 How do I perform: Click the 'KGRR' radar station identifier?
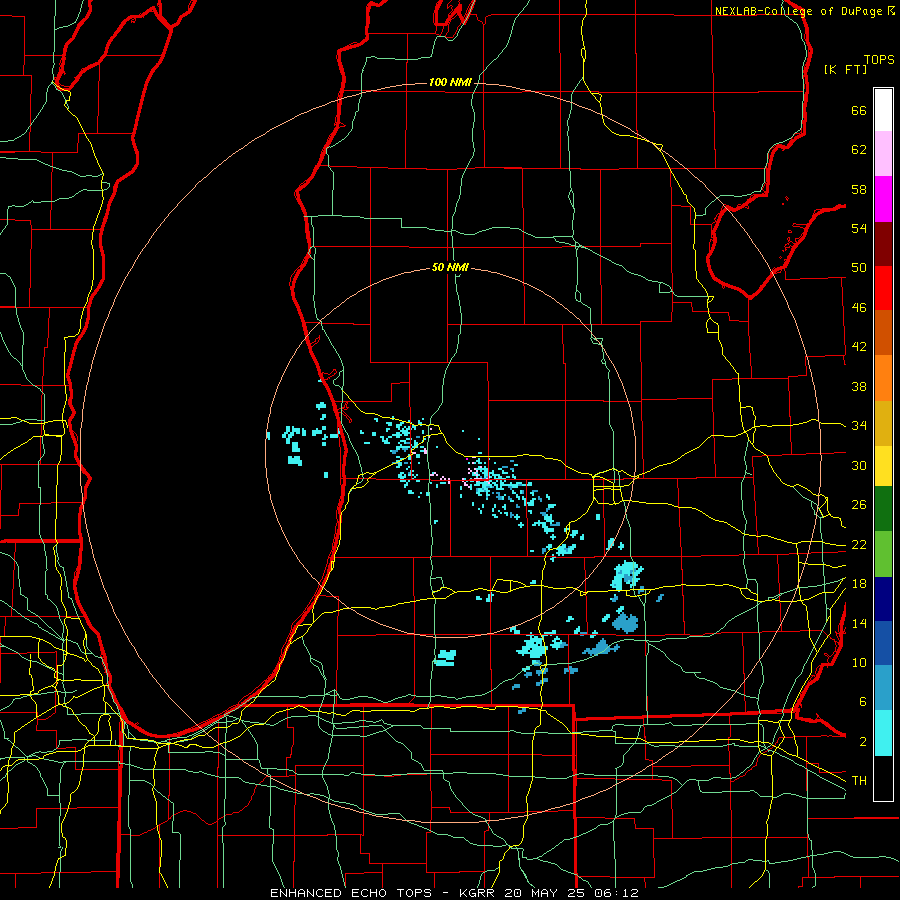pos(479,893)
